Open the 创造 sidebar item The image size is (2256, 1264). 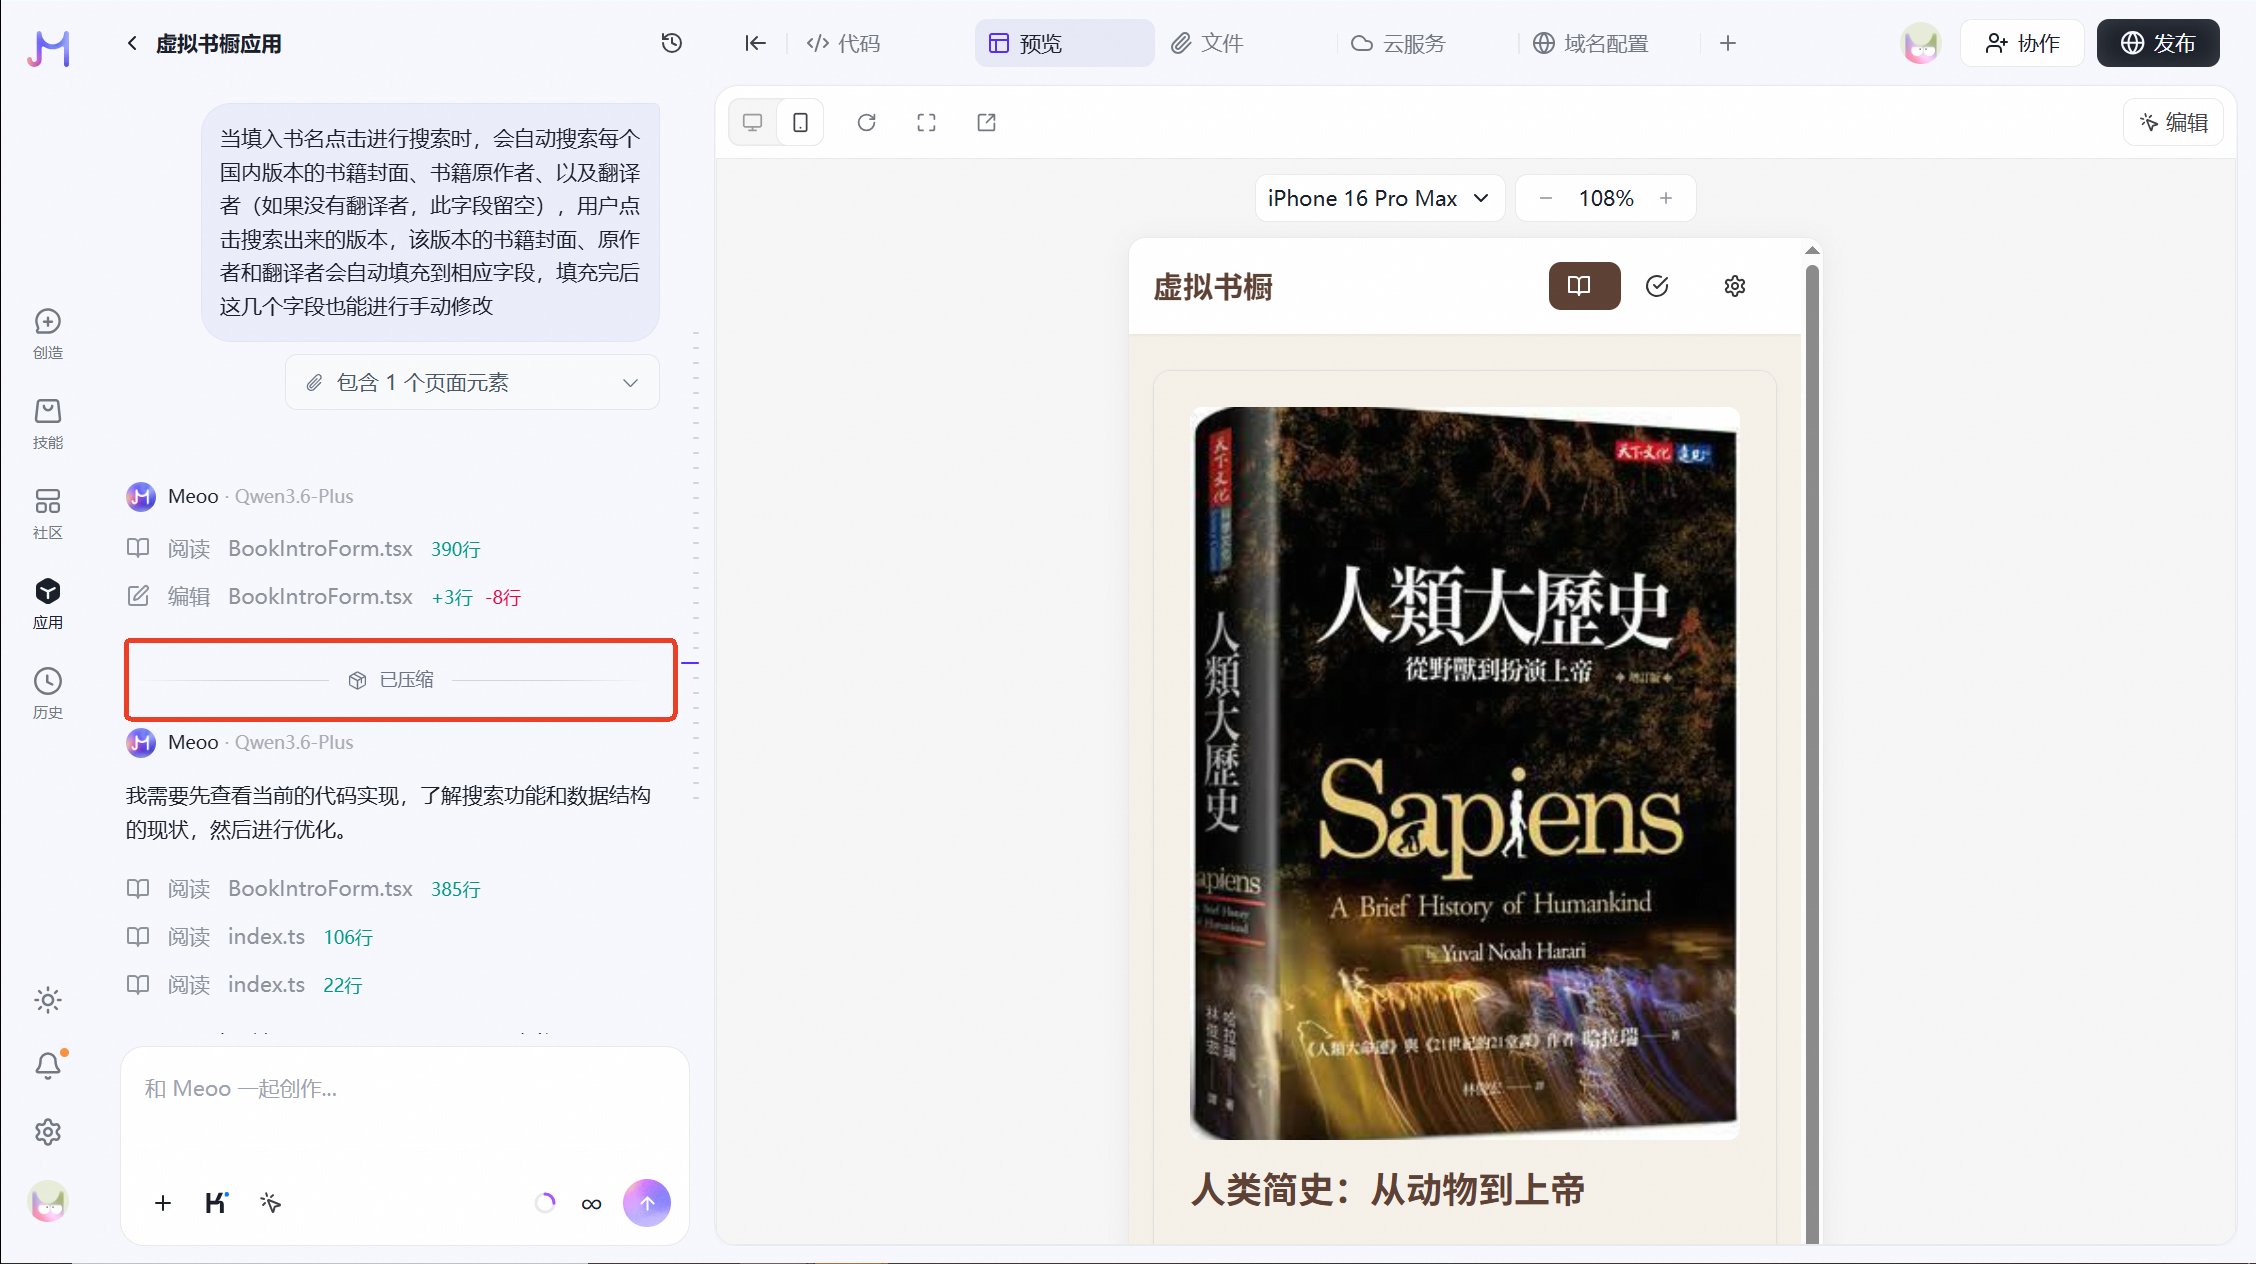[48, 333]
